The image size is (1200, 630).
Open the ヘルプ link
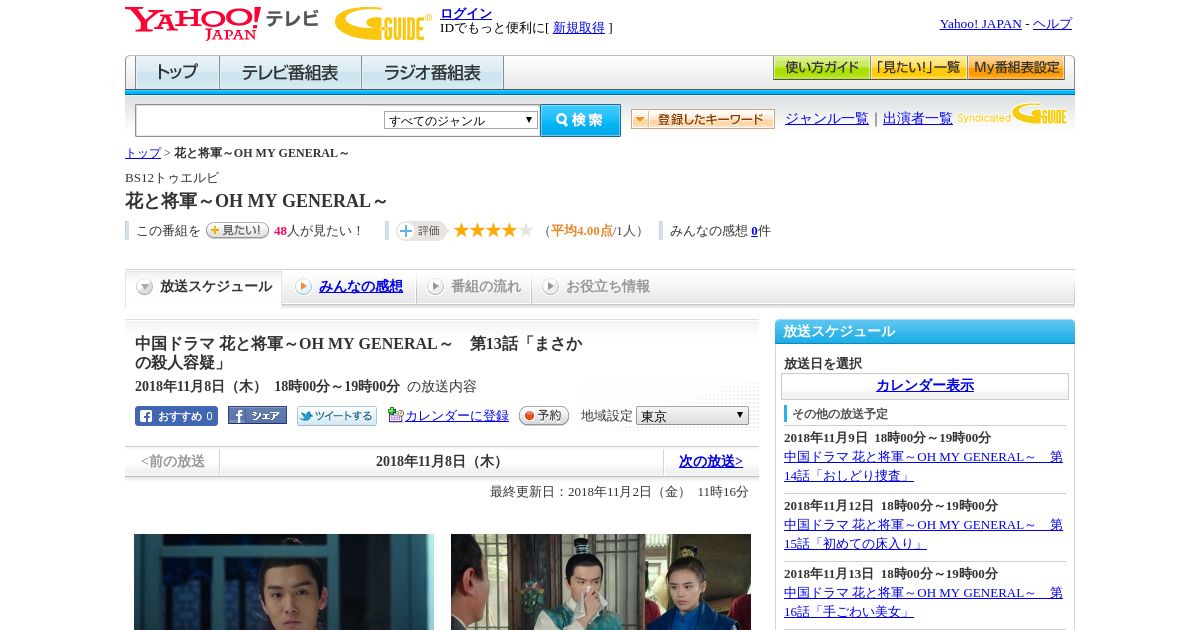(x=1052, y=23)
